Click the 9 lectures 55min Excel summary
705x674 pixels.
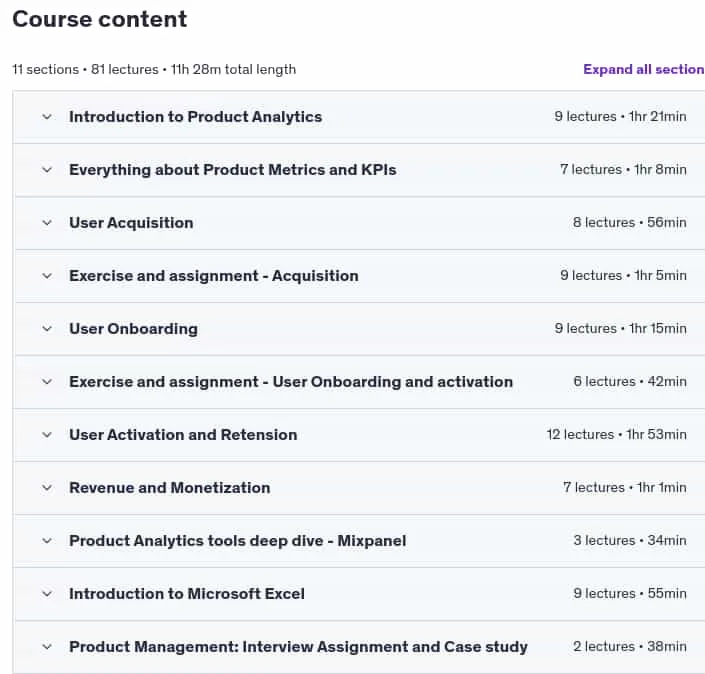pos(629,594)
